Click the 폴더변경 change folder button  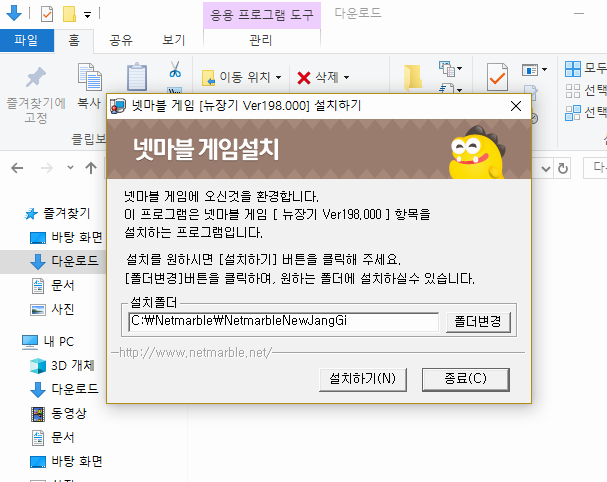[478, 322]
